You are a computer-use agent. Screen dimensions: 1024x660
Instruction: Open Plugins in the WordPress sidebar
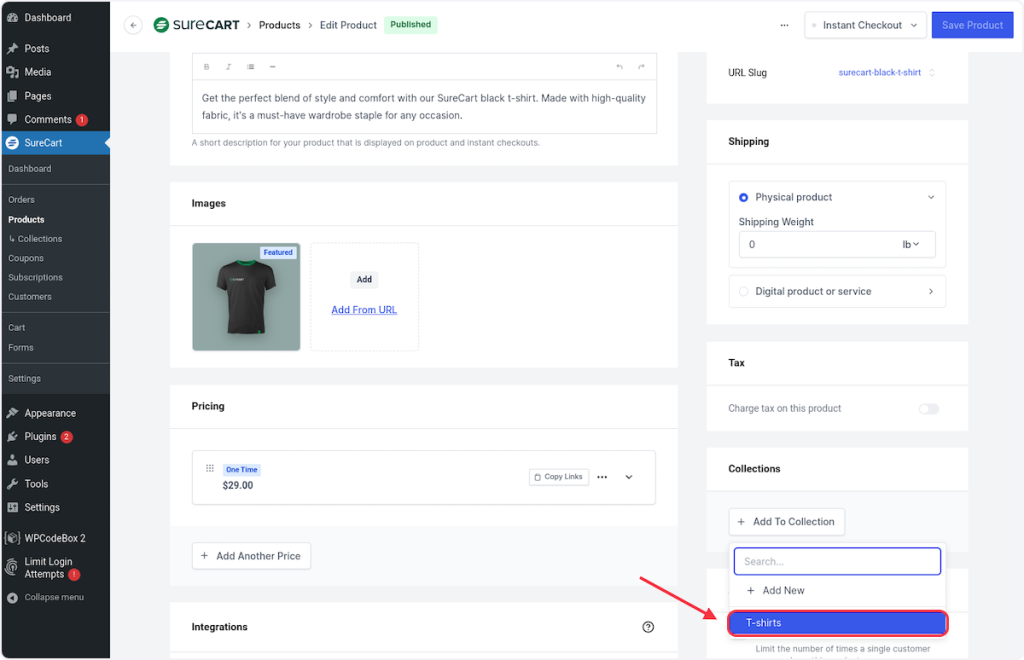40,437
